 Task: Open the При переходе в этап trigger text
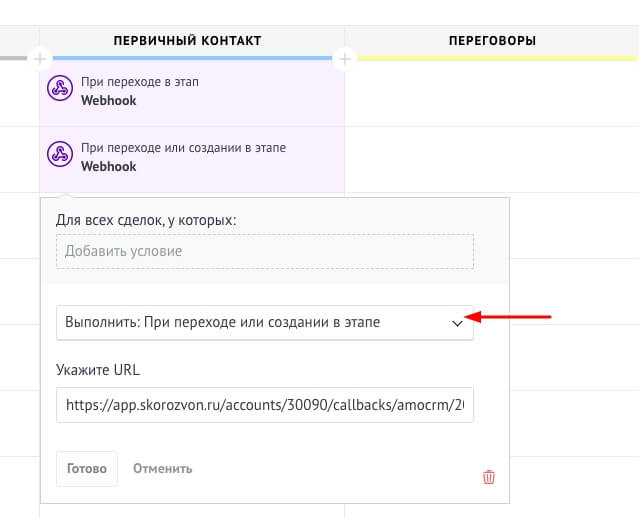click(x=139, y=82)
